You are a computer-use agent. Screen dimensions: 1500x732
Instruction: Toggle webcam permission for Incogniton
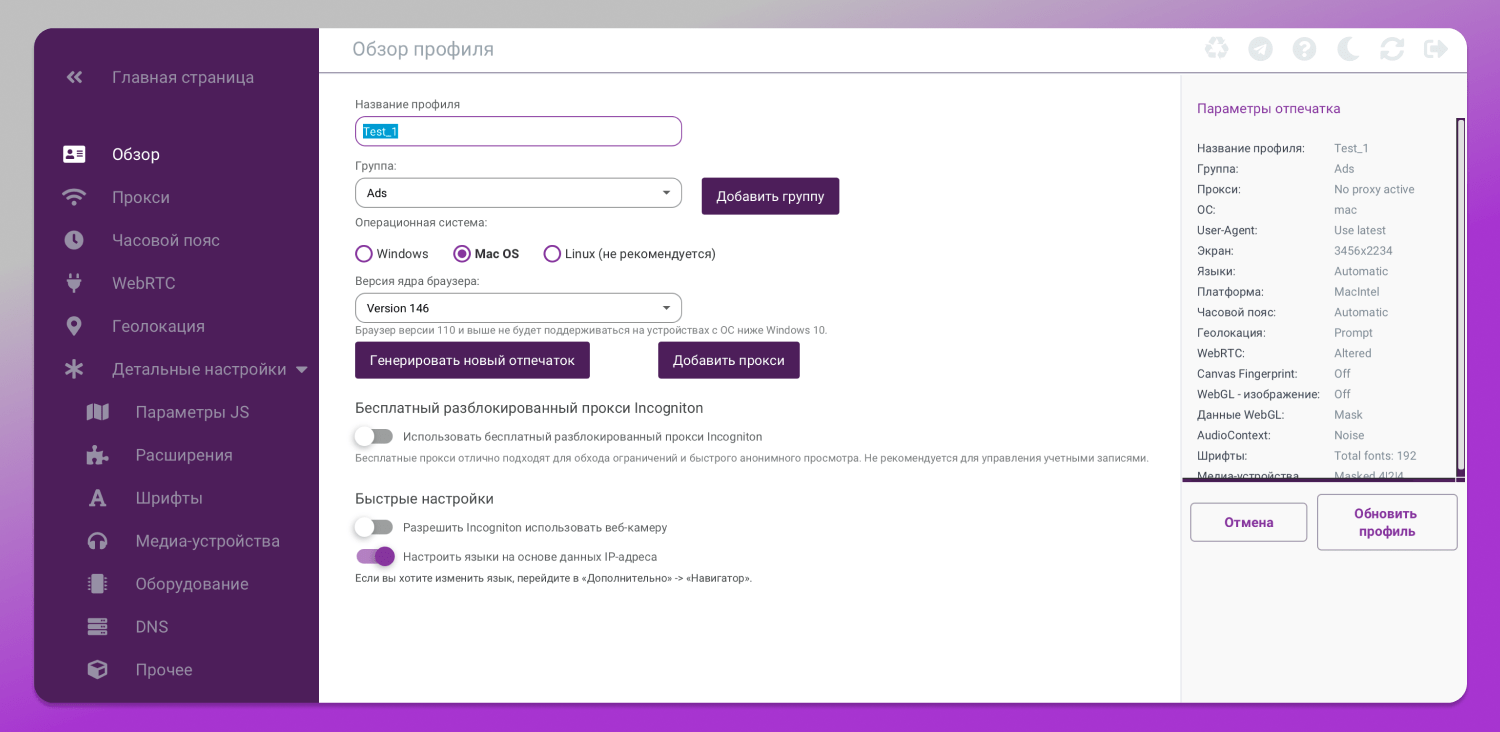click(374, 527)
